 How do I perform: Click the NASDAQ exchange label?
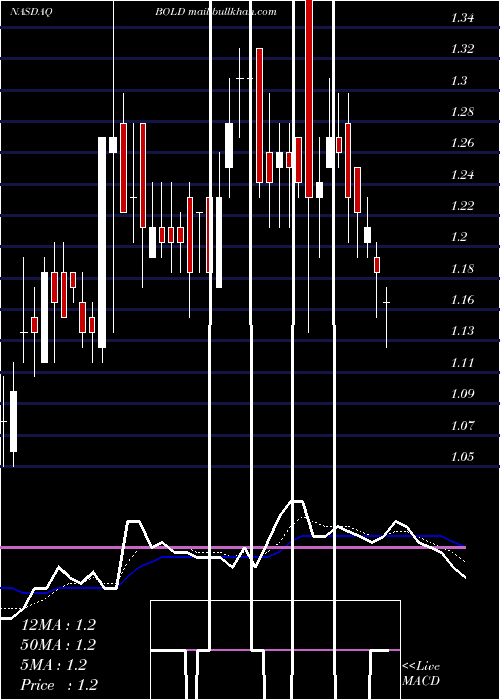click(x=31, y=12)
